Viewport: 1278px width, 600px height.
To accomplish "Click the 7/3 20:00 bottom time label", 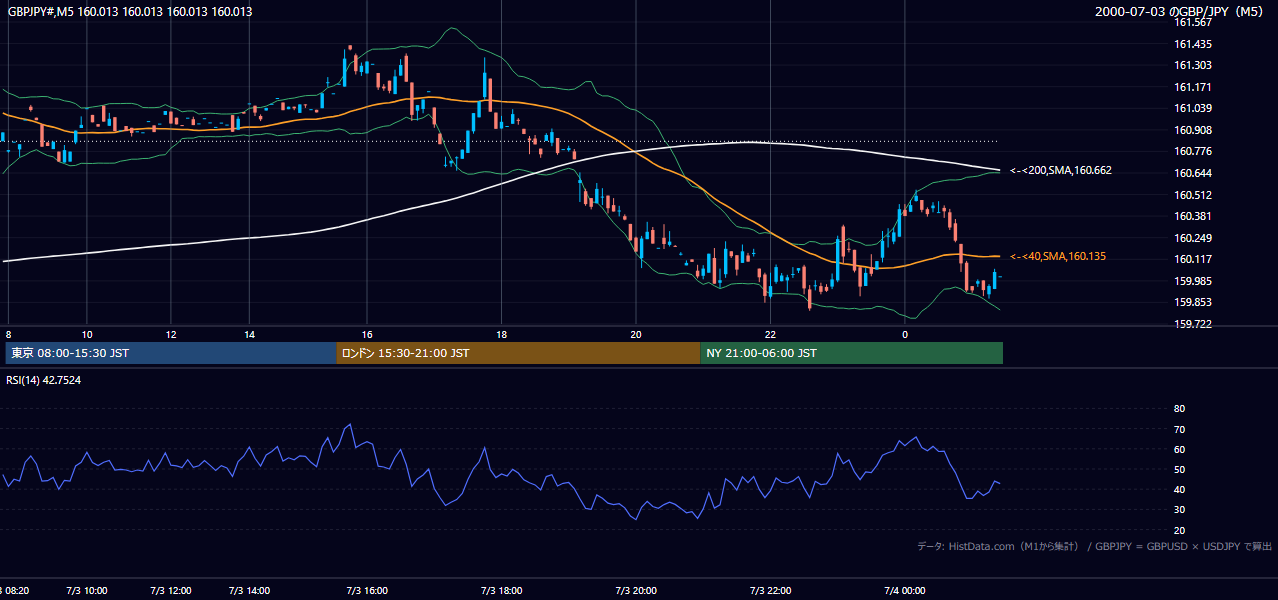I will [x=636, y=591].
